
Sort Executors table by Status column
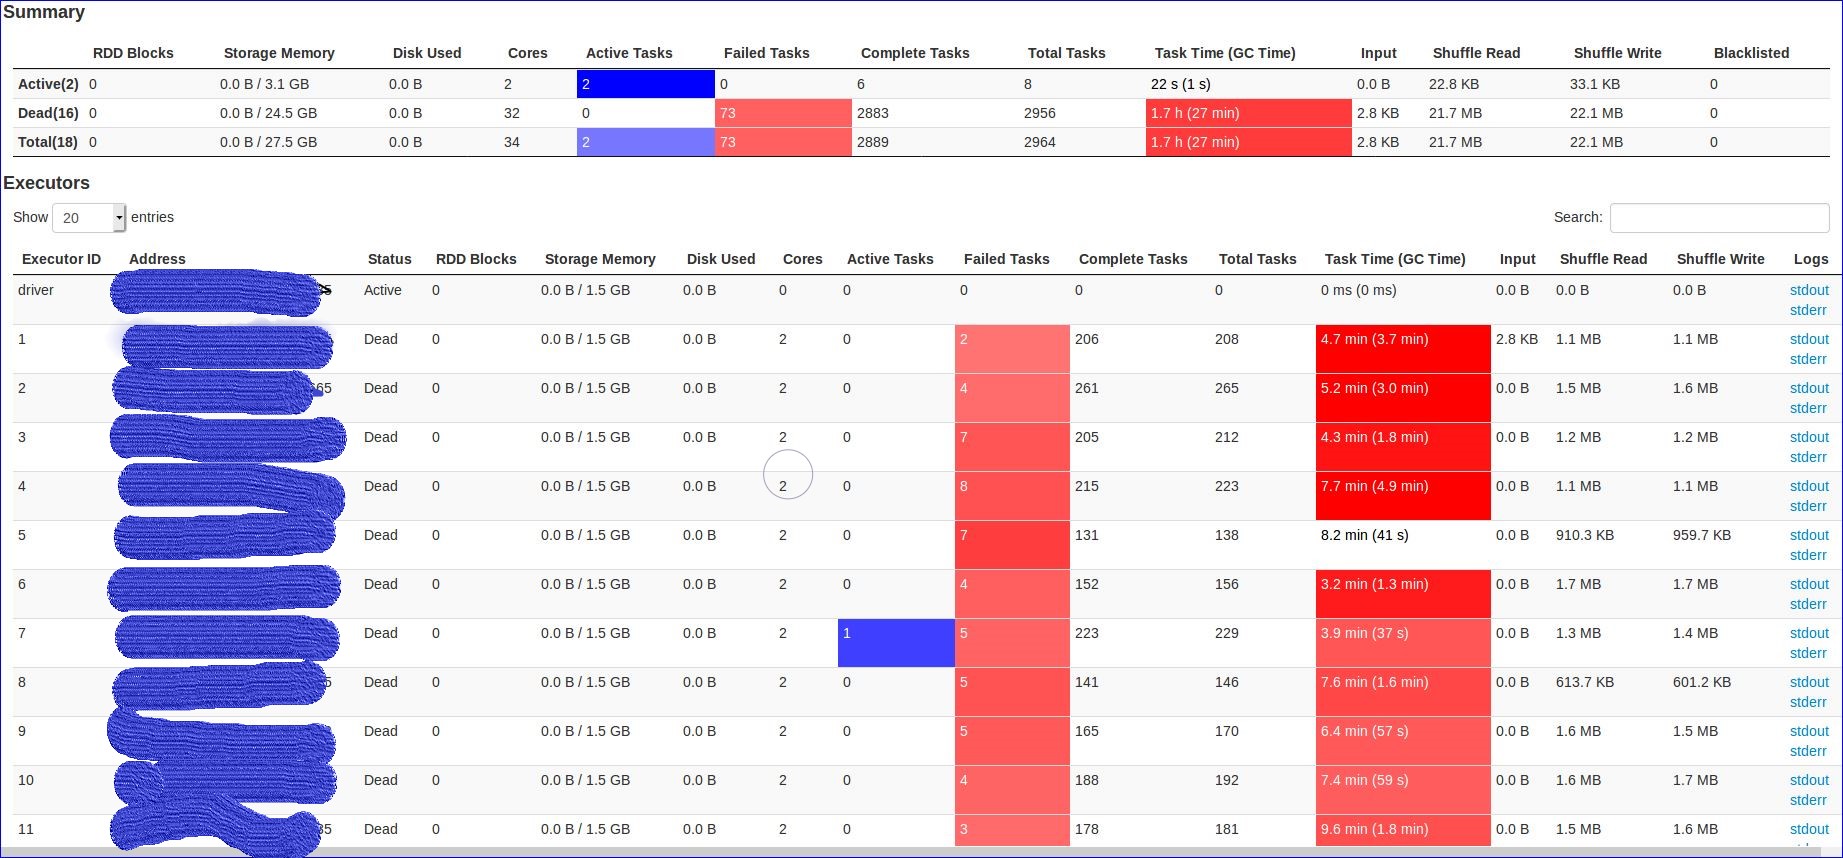point(389,259)
